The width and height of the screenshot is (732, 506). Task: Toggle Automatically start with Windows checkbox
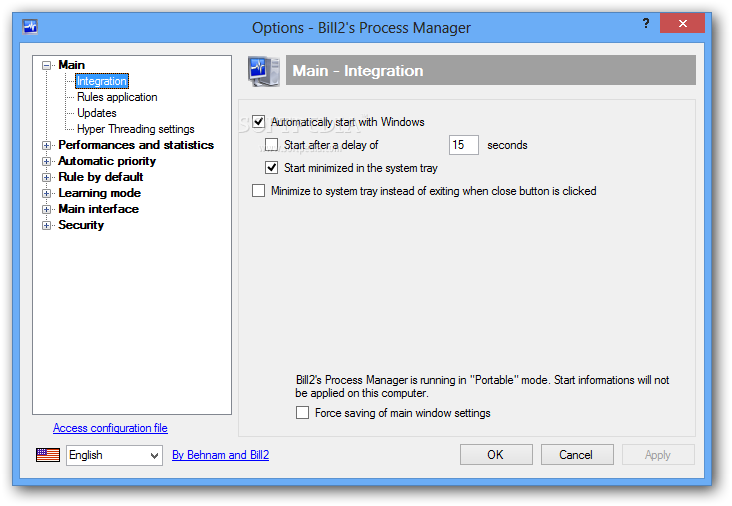[x=259, y=122]
